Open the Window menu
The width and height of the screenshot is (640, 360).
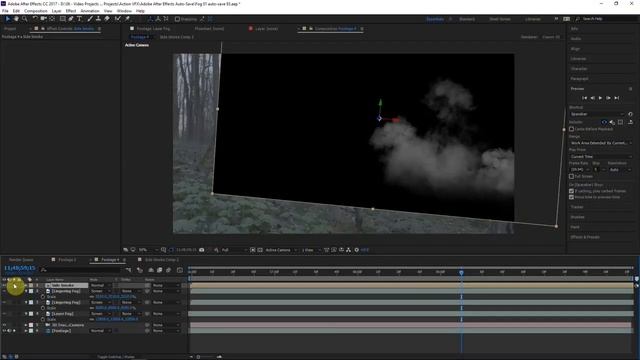coord(124,11)
